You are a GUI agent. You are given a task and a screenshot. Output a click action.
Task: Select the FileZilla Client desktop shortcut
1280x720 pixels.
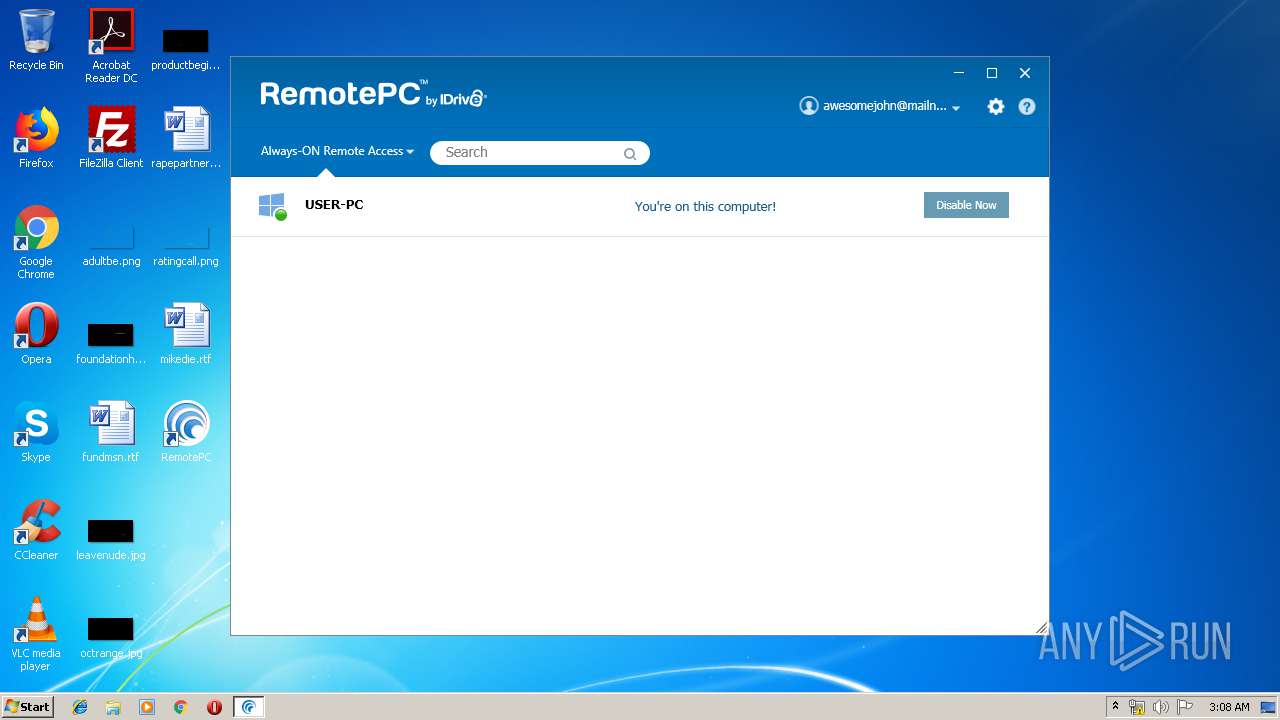(111, 138)
